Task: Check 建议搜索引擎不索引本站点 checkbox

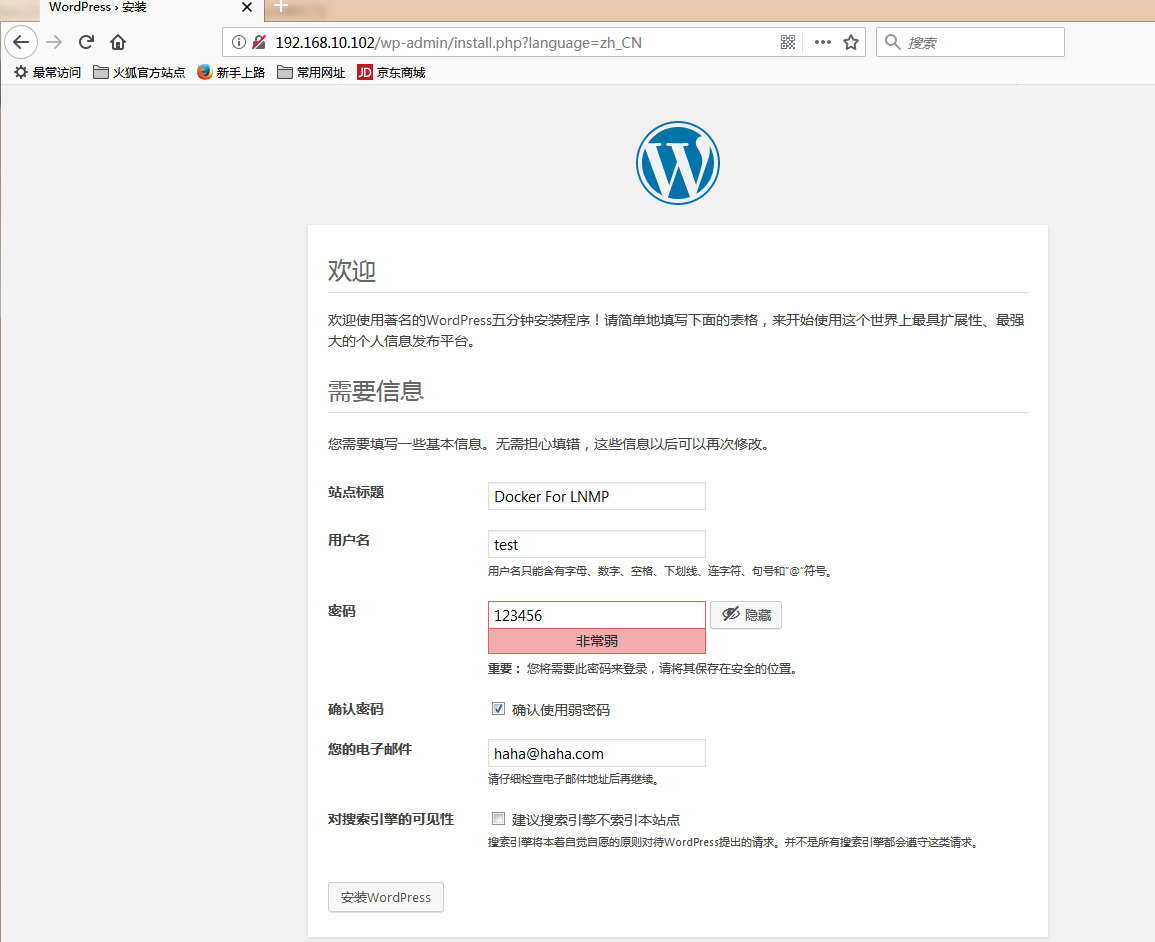Action: click(499, 819)
